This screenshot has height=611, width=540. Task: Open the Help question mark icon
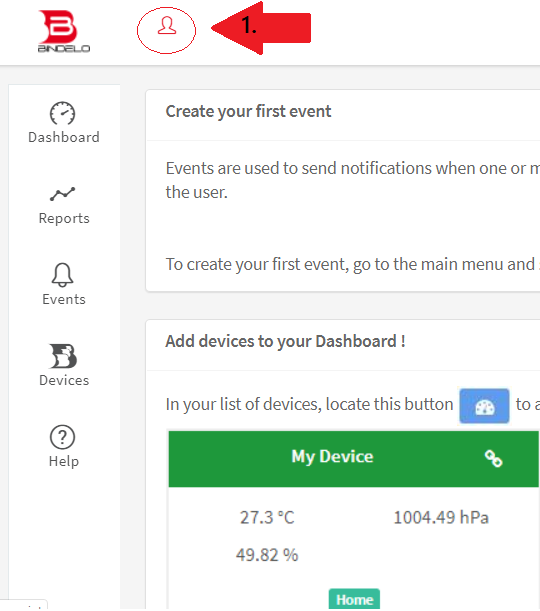point(62,437)
